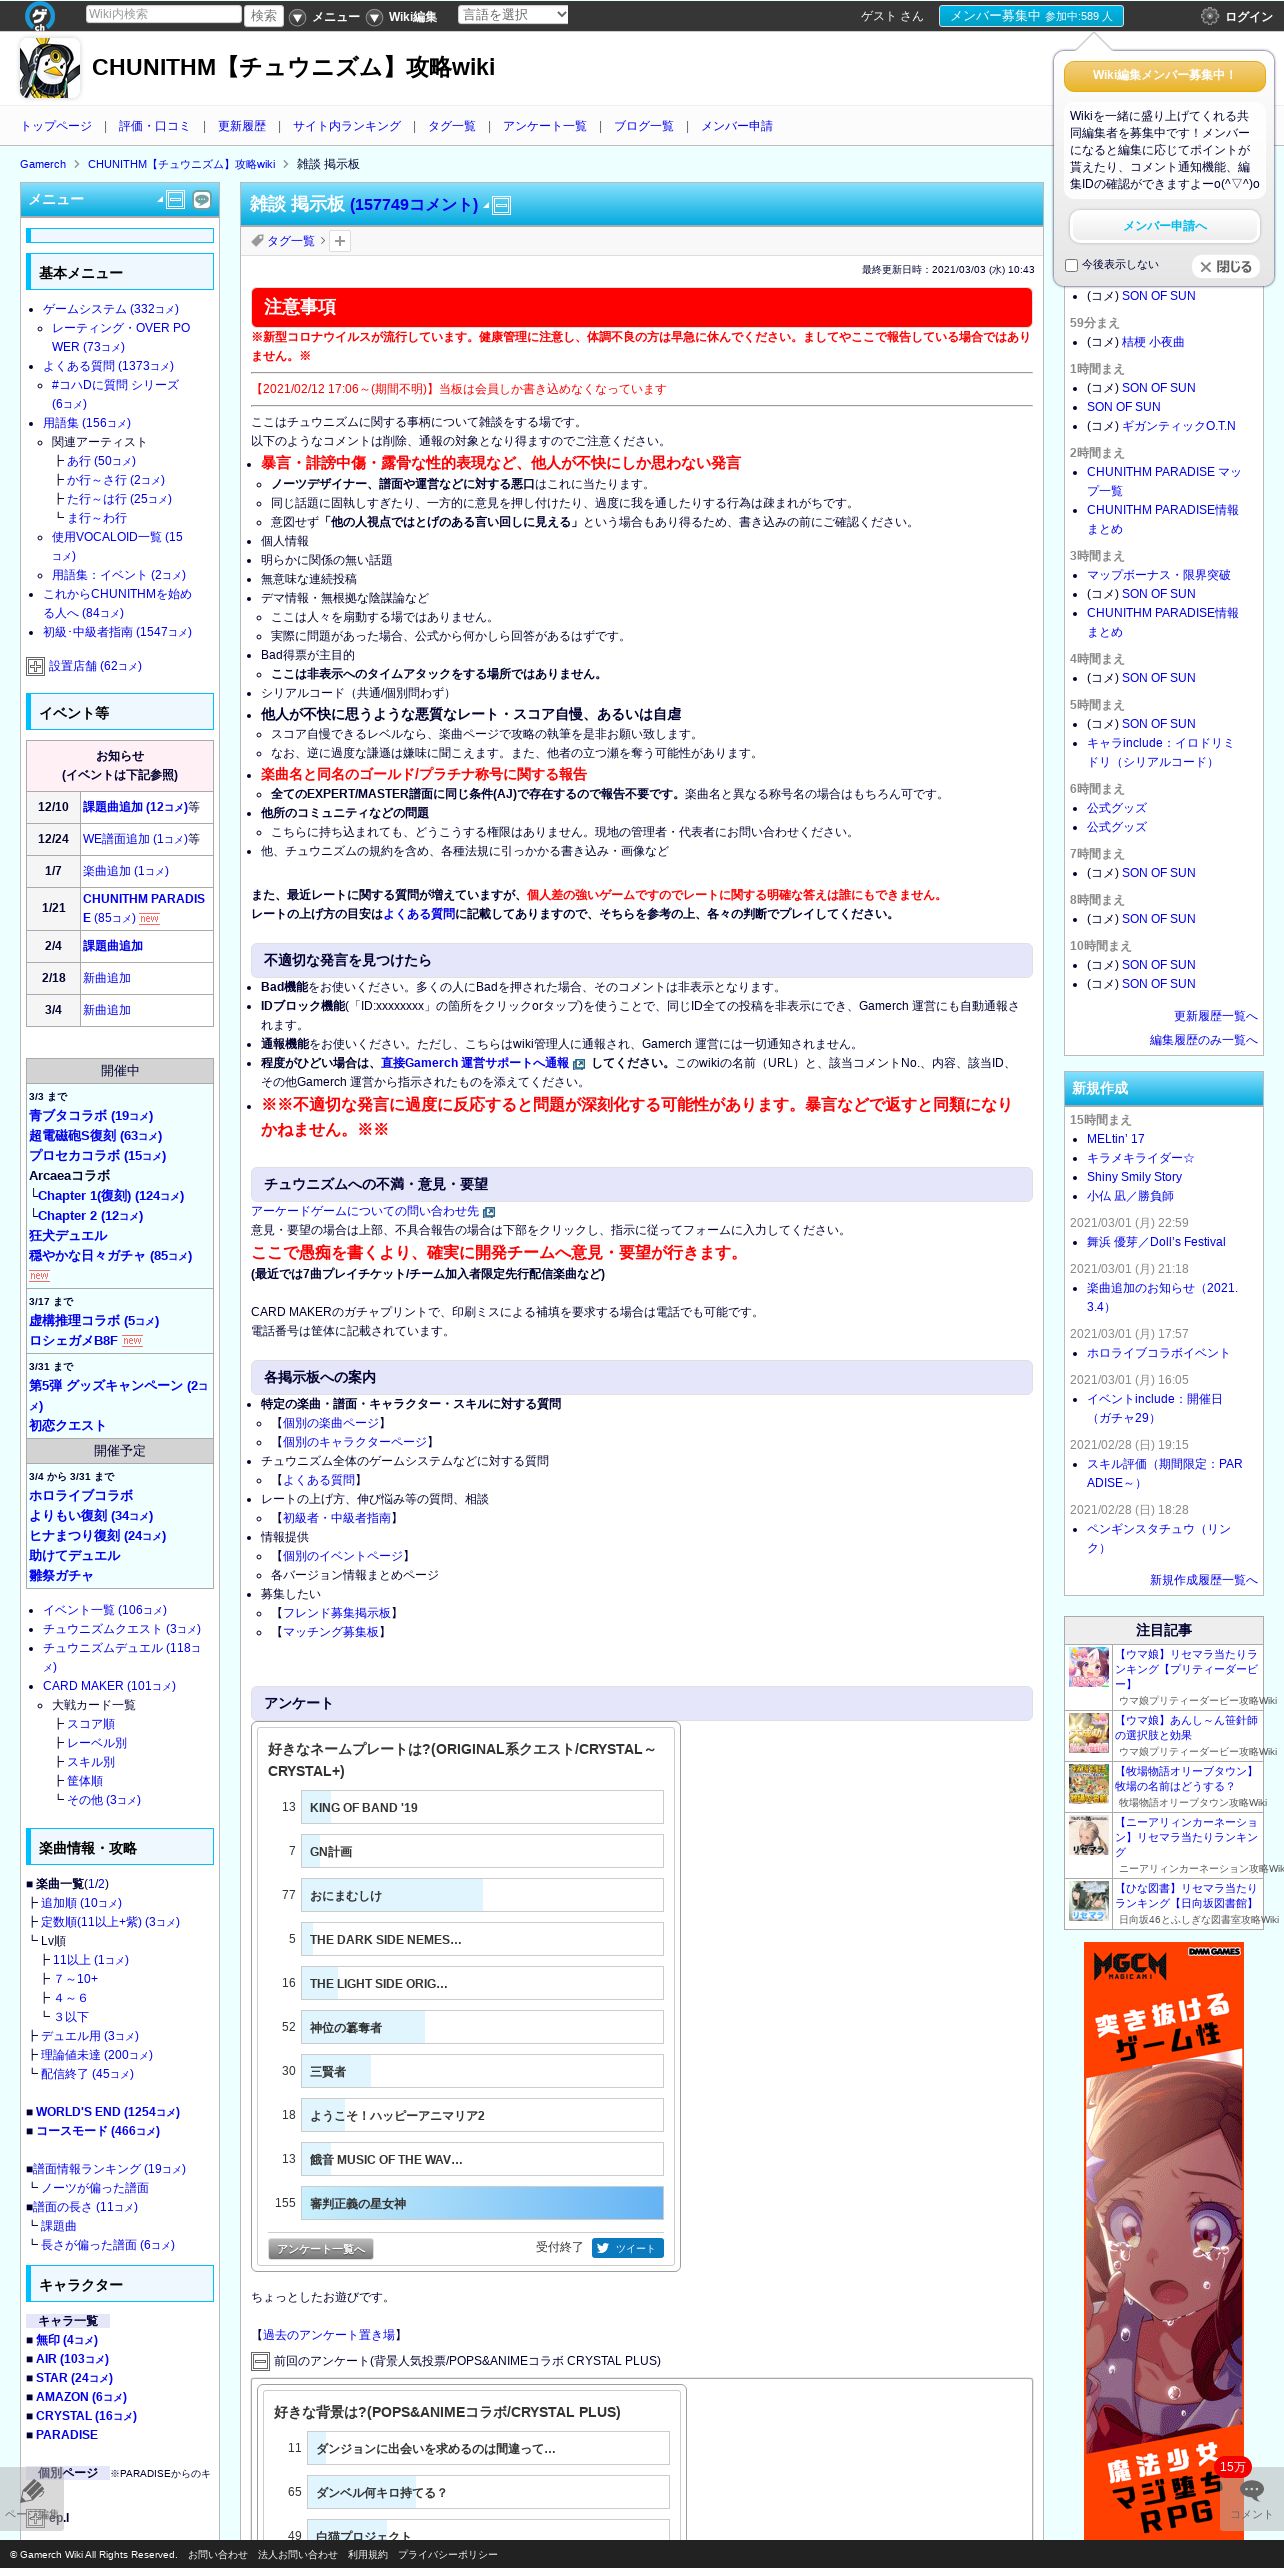
Task: Open the フレンド募集掲示板 link
Action: pos(336,1613)
